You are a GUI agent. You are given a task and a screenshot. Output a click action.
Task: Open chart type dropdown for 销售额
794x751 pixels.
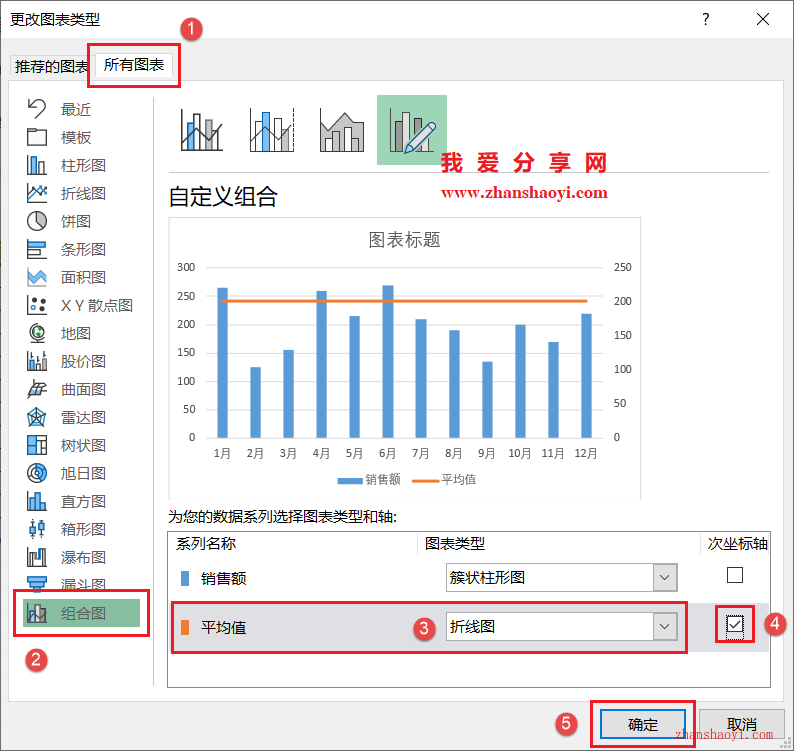click(665, 577)
